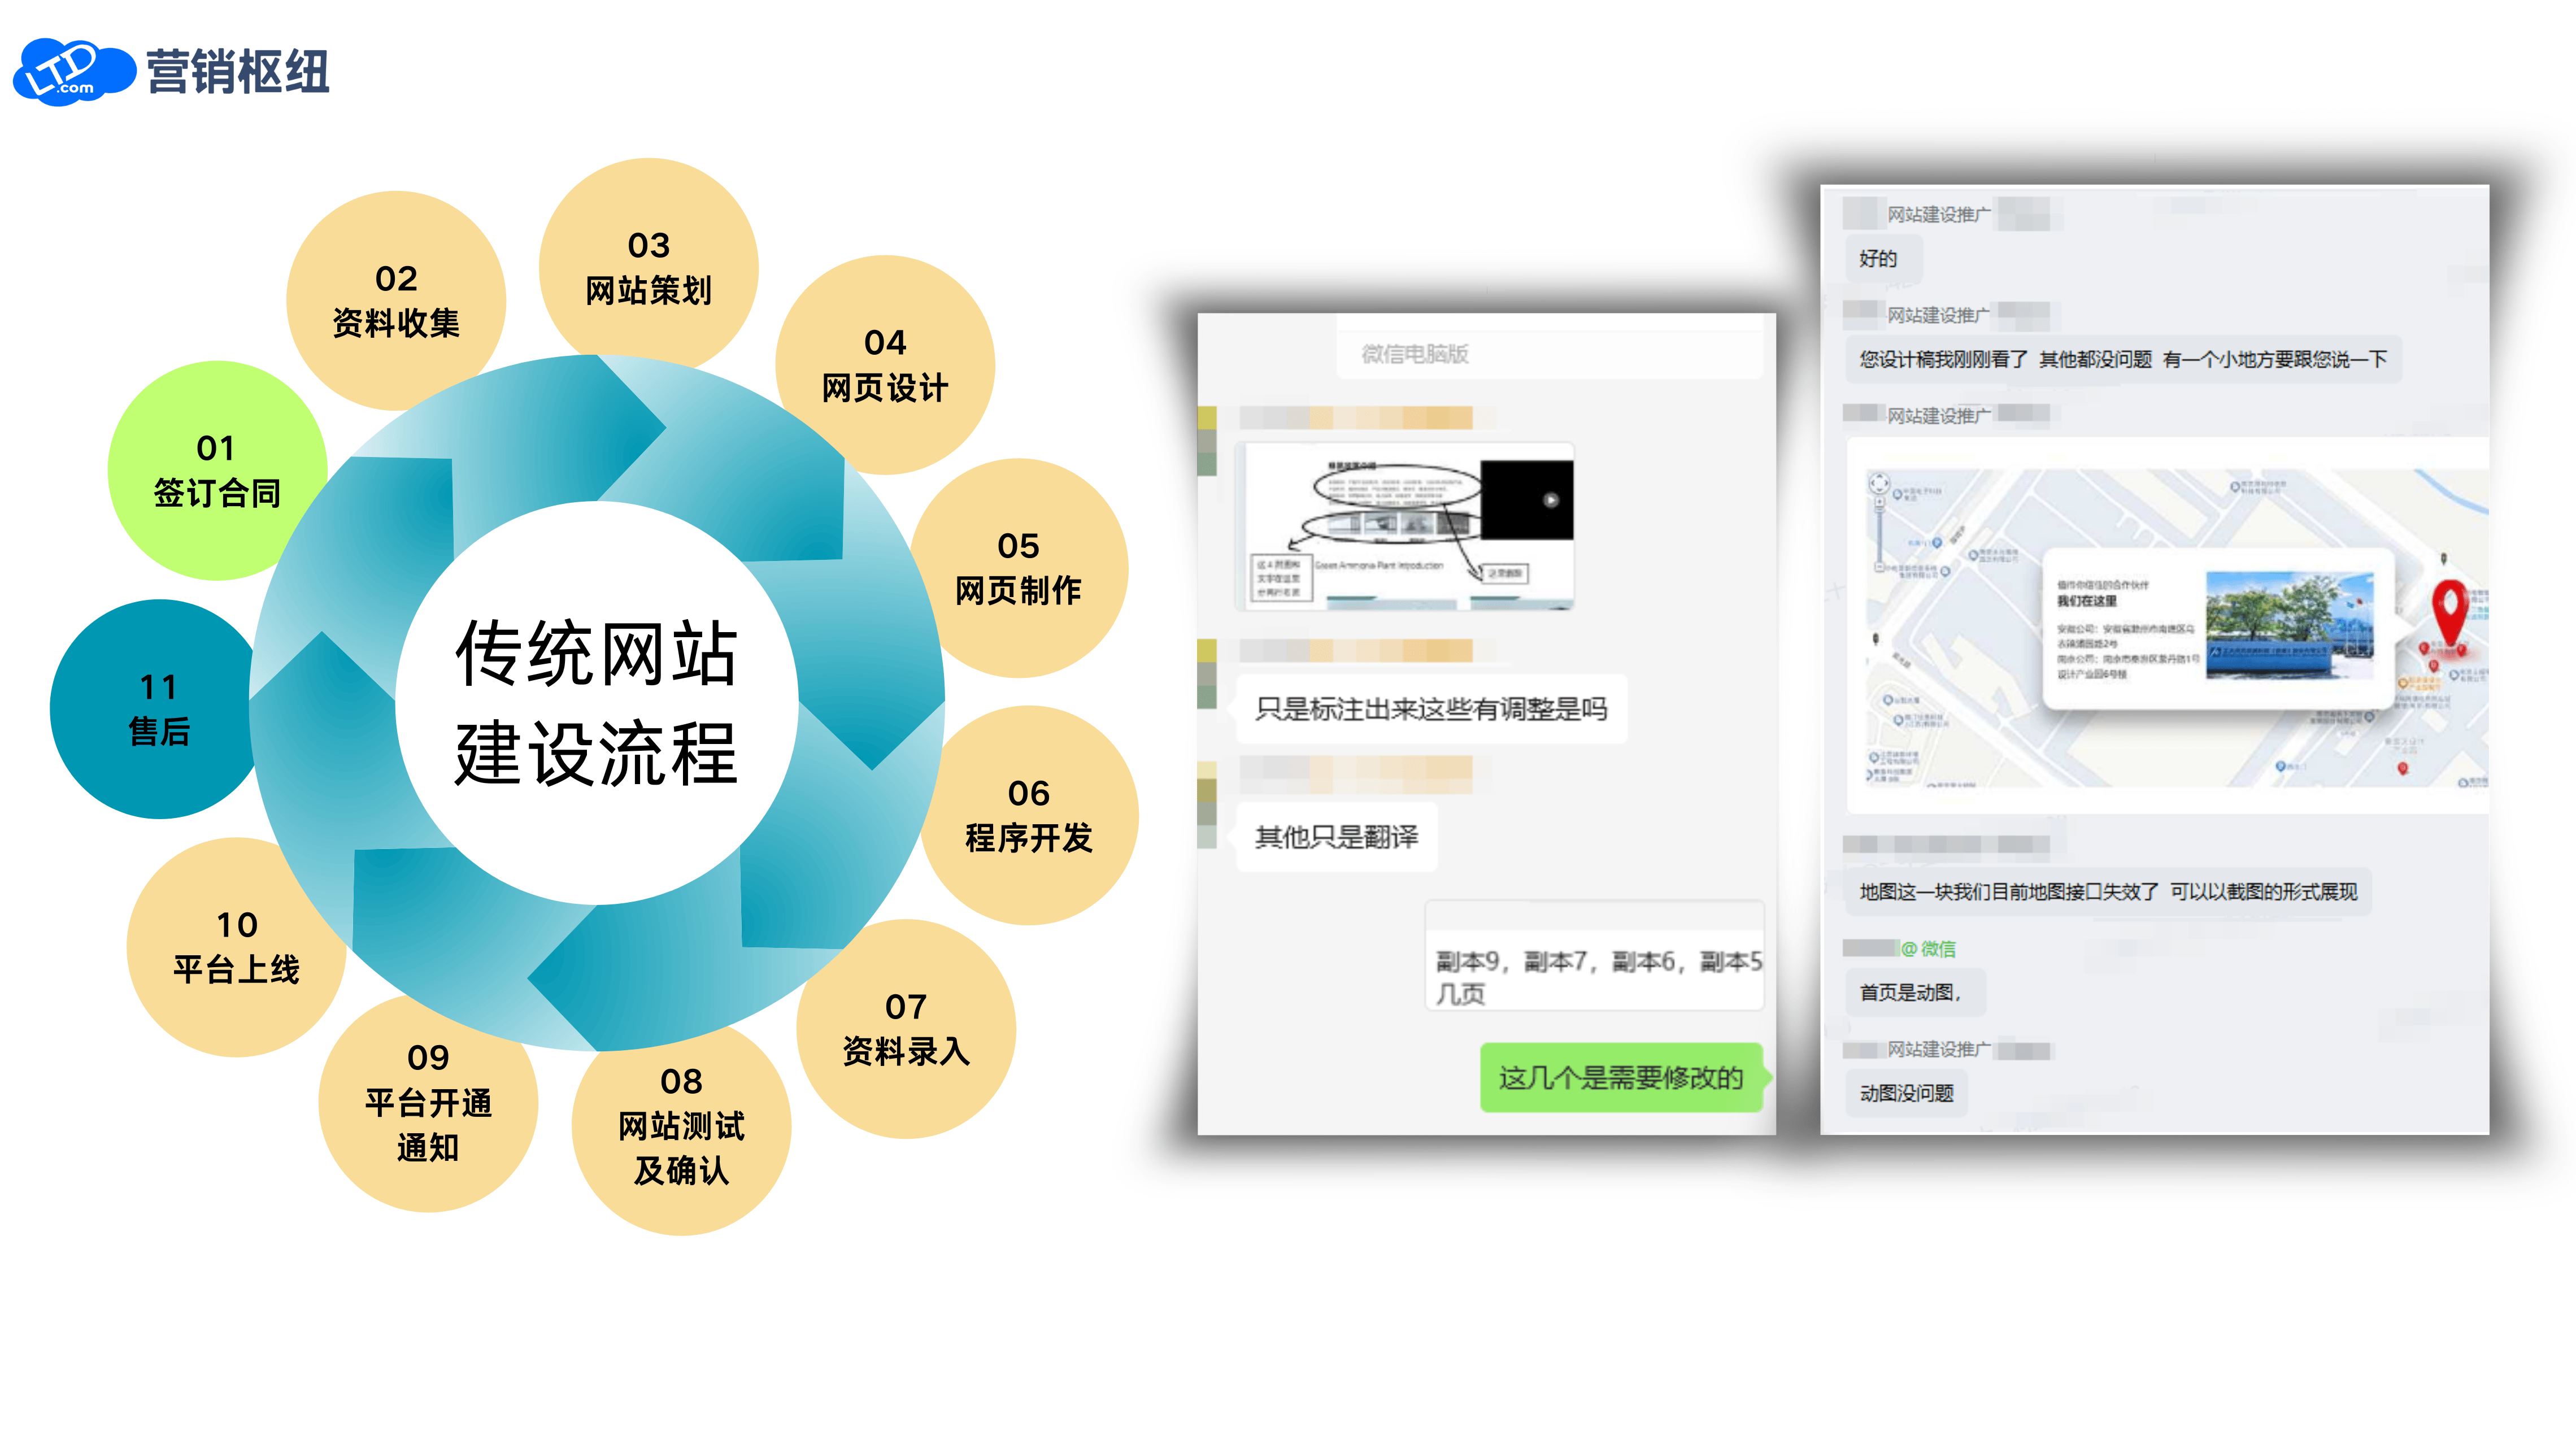
Task: Click the 07 资料录入 circle
Action: click(x=906, y=1028)
